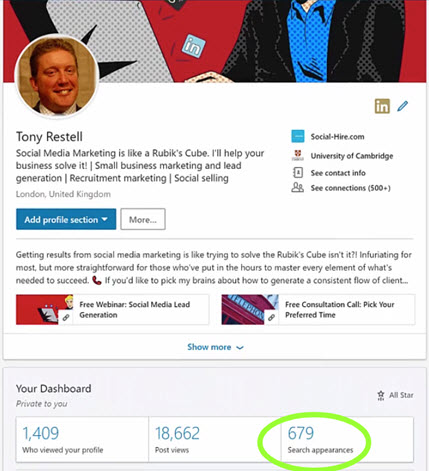The height and width of the screenshot is (471, 429).
Task: Open the 679 Search appearances stat
Action: click(x=347, y=439)
